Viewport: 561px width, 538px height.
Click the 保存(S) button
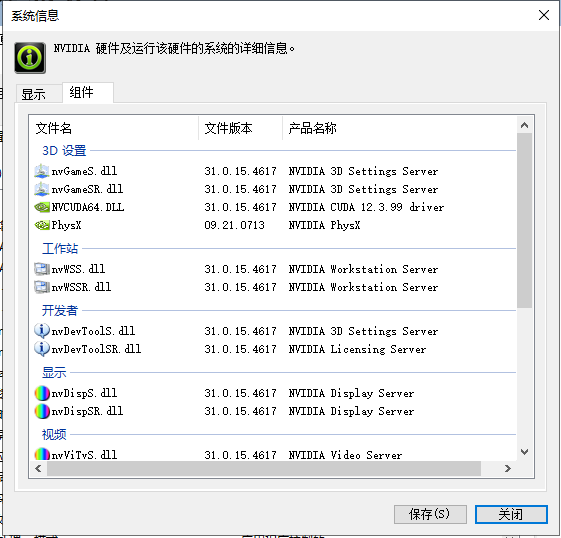[430, 514]
